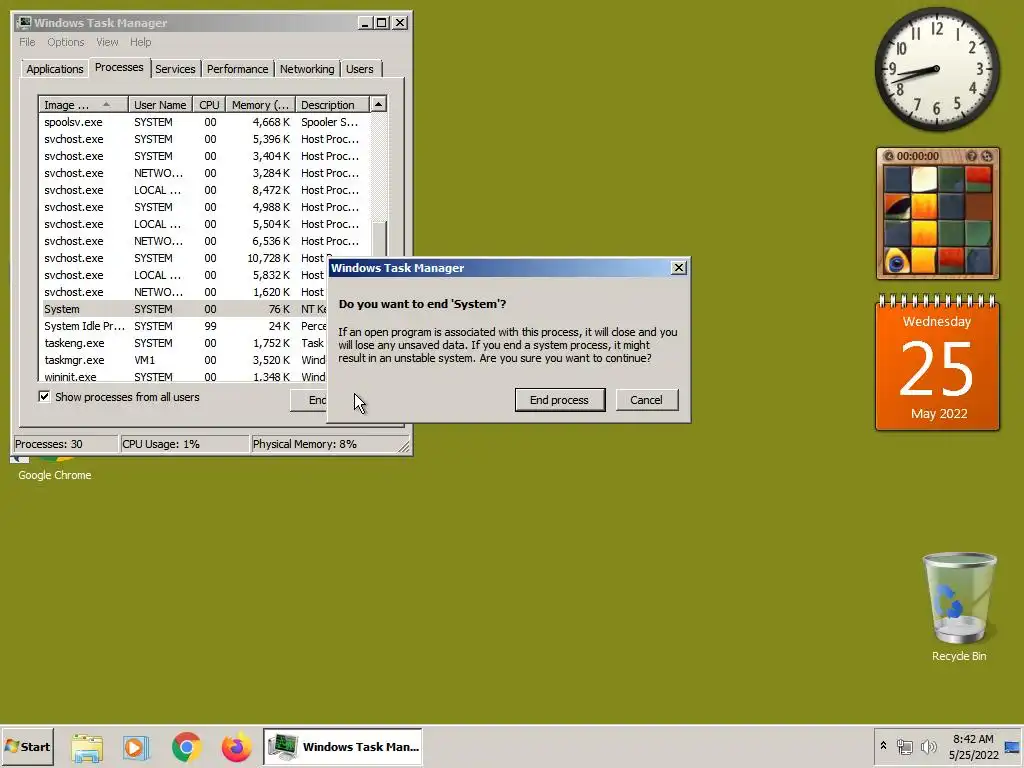Select the spoolsv.exe process row
The height and width of the screenshot is (768, 1024).
204,122
